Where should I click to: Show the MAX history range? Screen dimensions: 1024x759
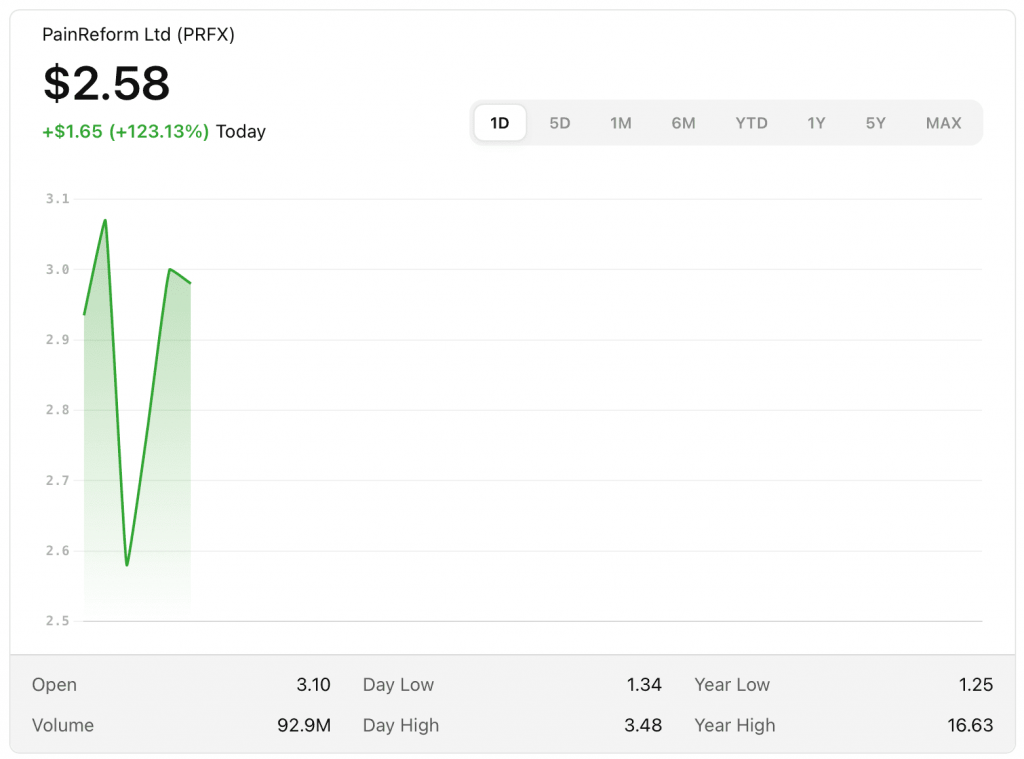pos(943,123)
